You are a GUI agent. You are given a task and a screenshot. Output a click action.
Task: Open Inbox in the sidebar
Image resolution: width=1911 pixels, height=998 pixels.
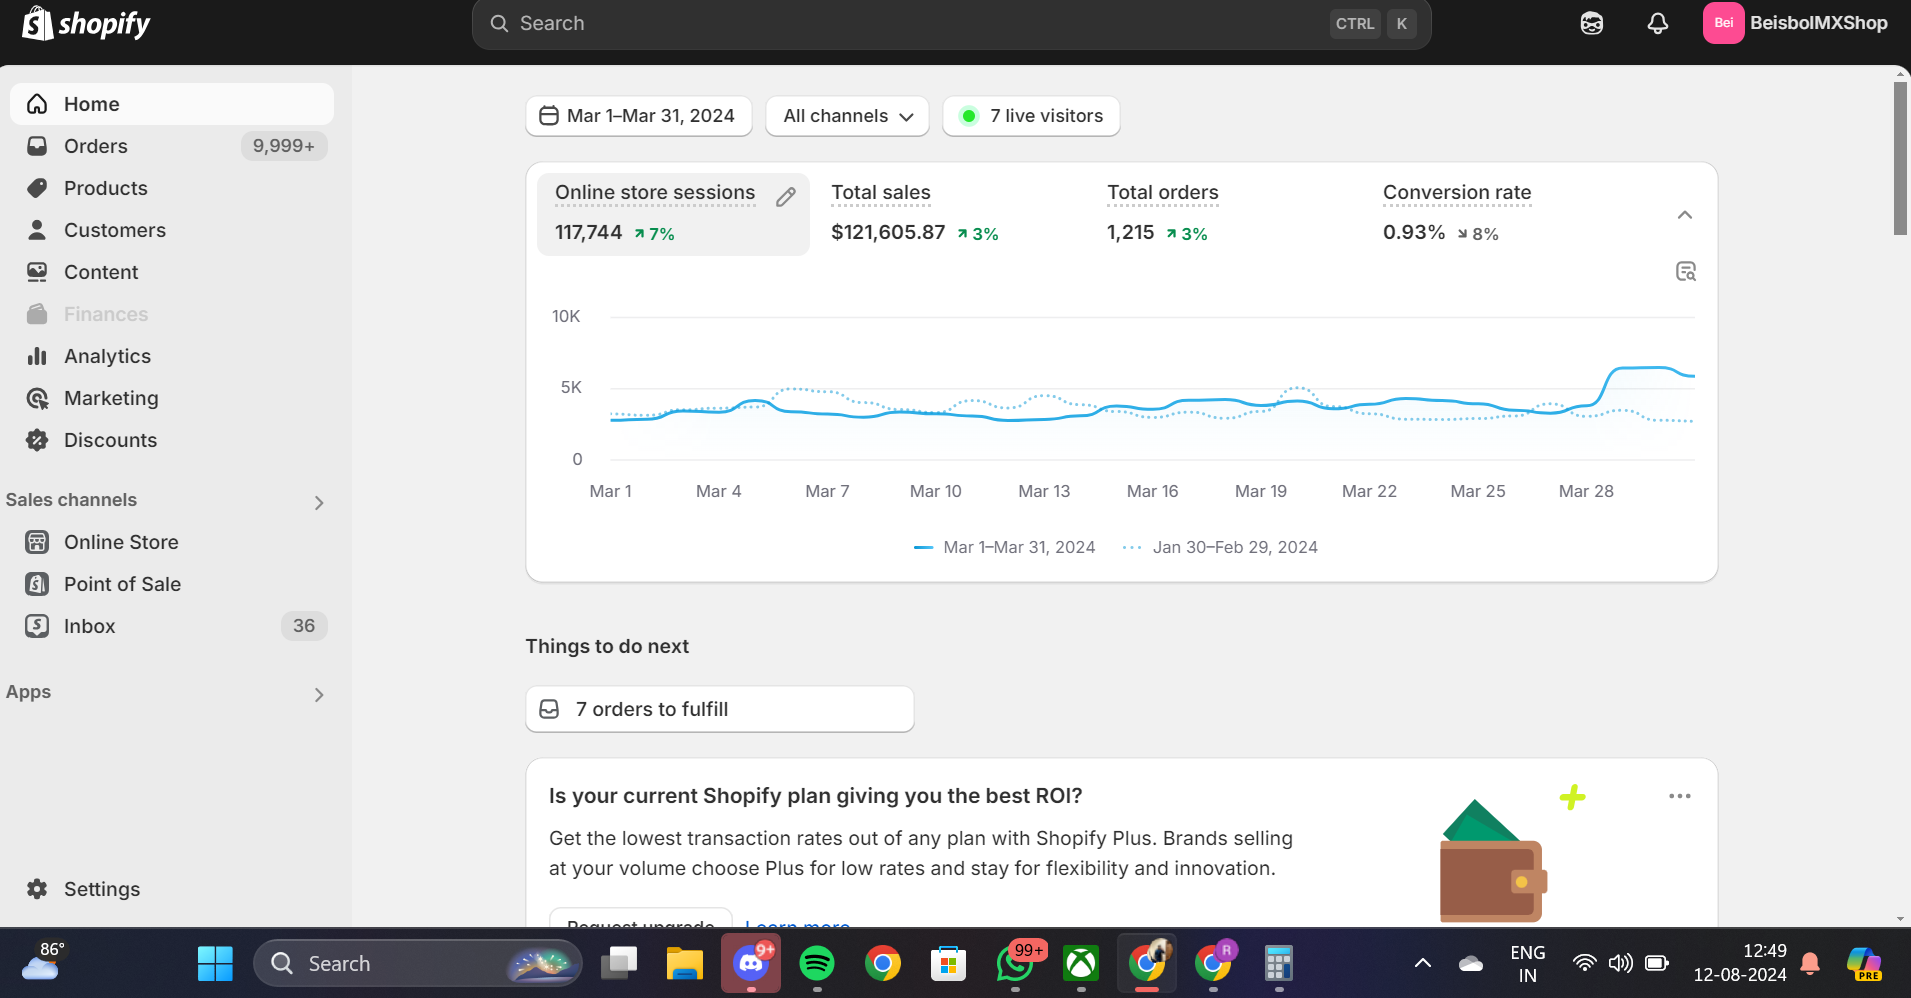click(172, 626)
